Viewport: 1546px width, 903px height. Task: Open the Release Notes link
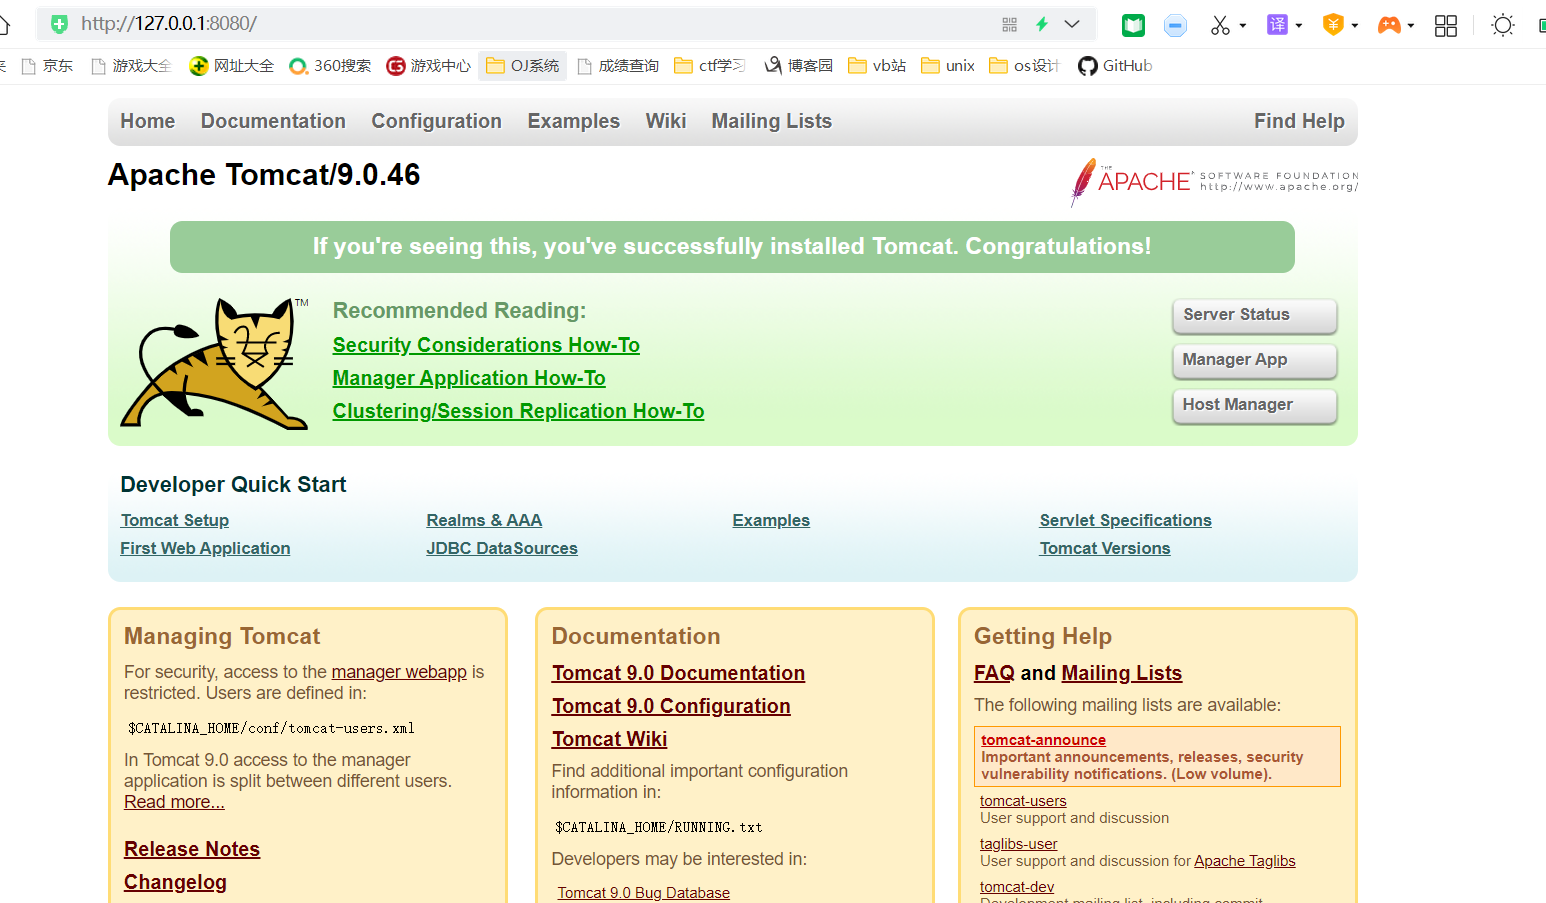pyautogui.click(x=192, y=849)
